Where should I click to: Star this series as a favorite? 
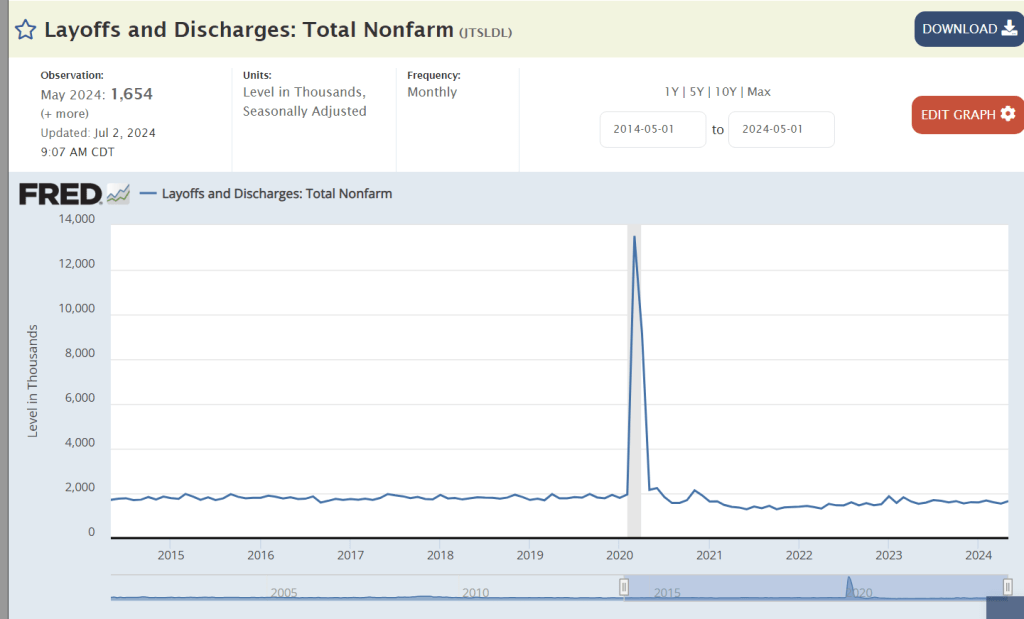tap(25, 30)
